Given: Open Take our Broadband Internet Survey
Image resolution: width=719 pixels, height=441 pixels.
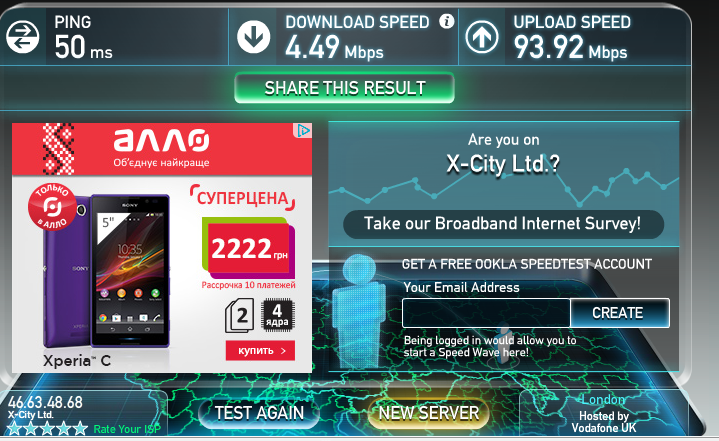Looking at the screenshot, I should tap(503, 224).
